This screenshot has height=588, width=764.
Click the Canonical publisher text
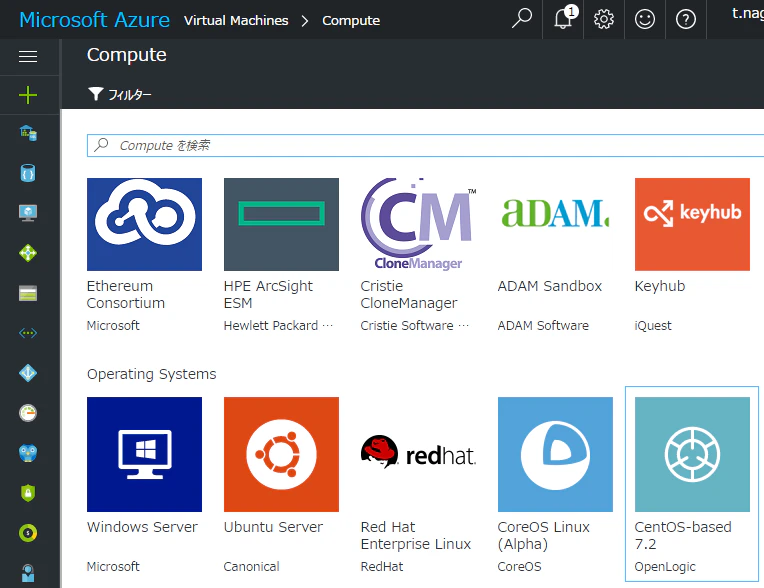(x=251, y=567)
